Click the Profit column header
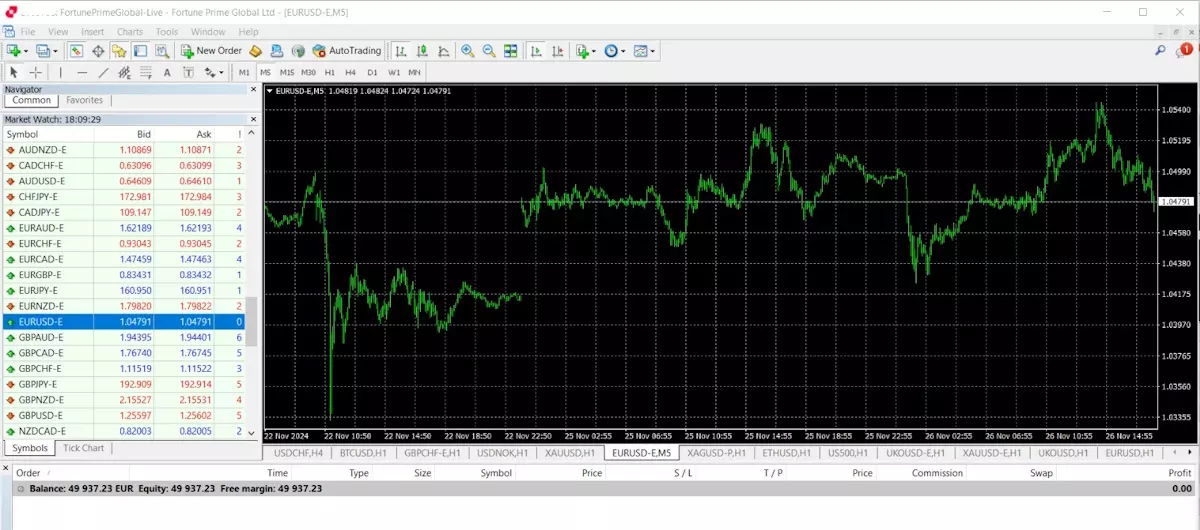The height and width of the screenshot is (530, 1200). pyautogui.click(x=1179, y=473)
